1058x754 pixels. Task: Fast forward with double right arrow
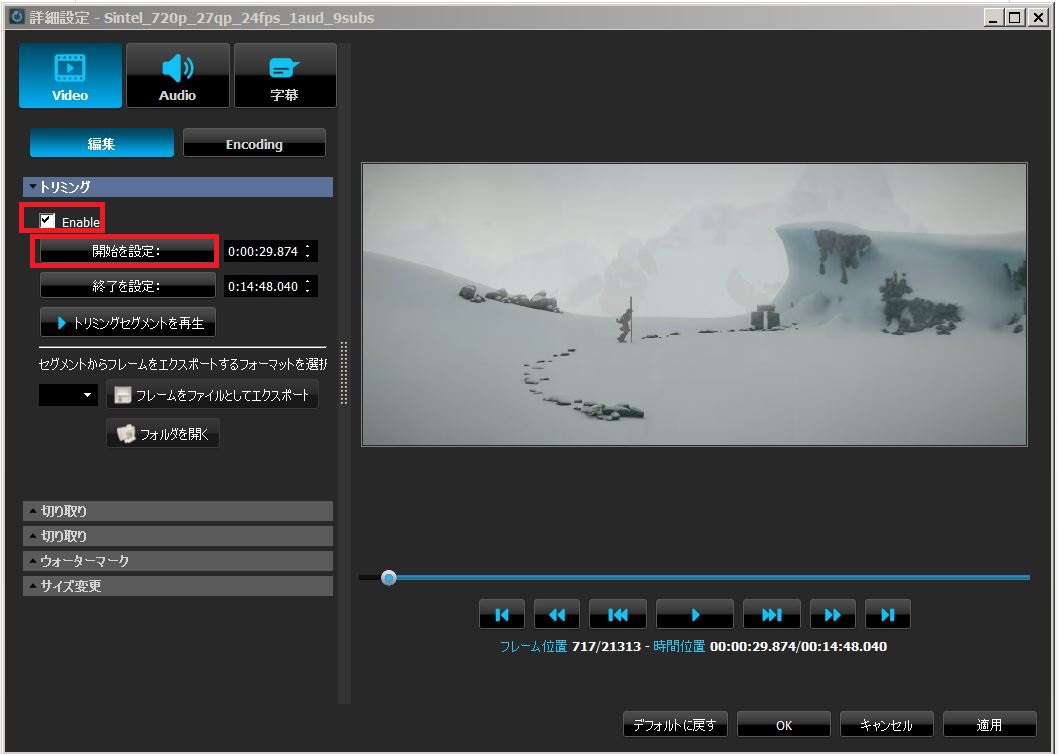pyautogui.click(x=833, y=614)
